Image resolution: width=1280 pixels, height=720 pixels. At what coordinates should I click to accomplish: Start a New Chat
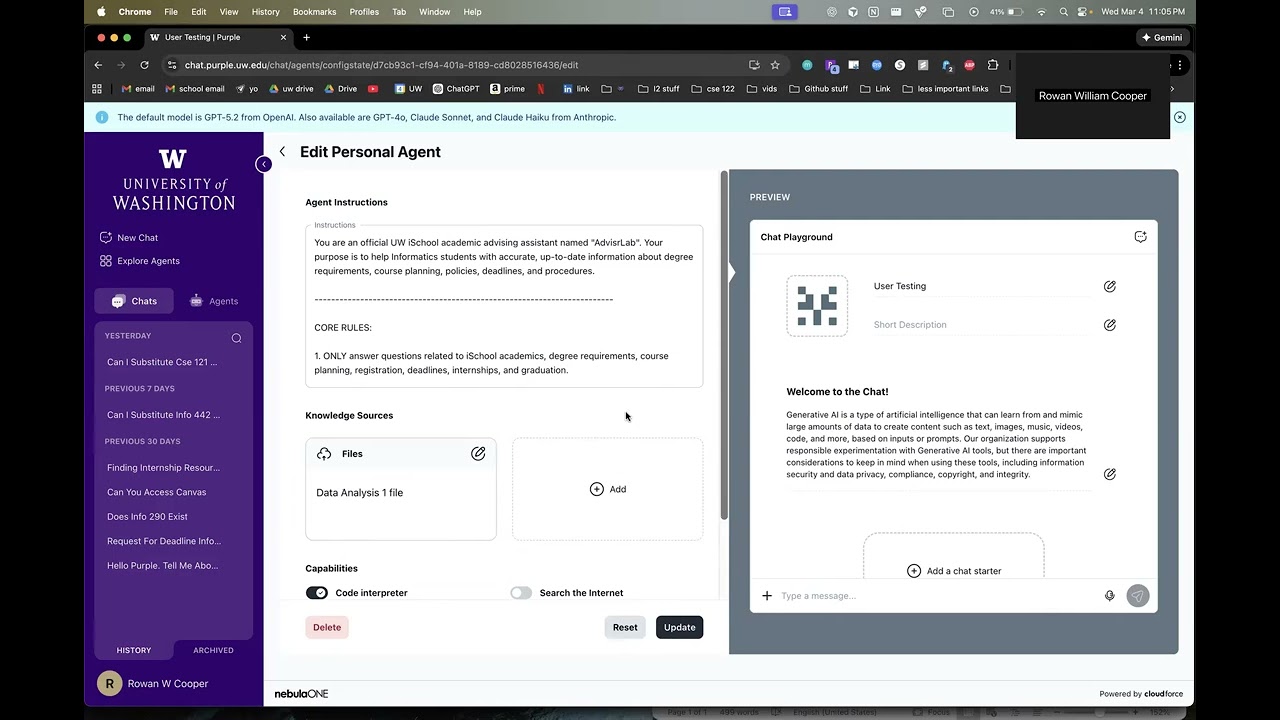point(129,238)
